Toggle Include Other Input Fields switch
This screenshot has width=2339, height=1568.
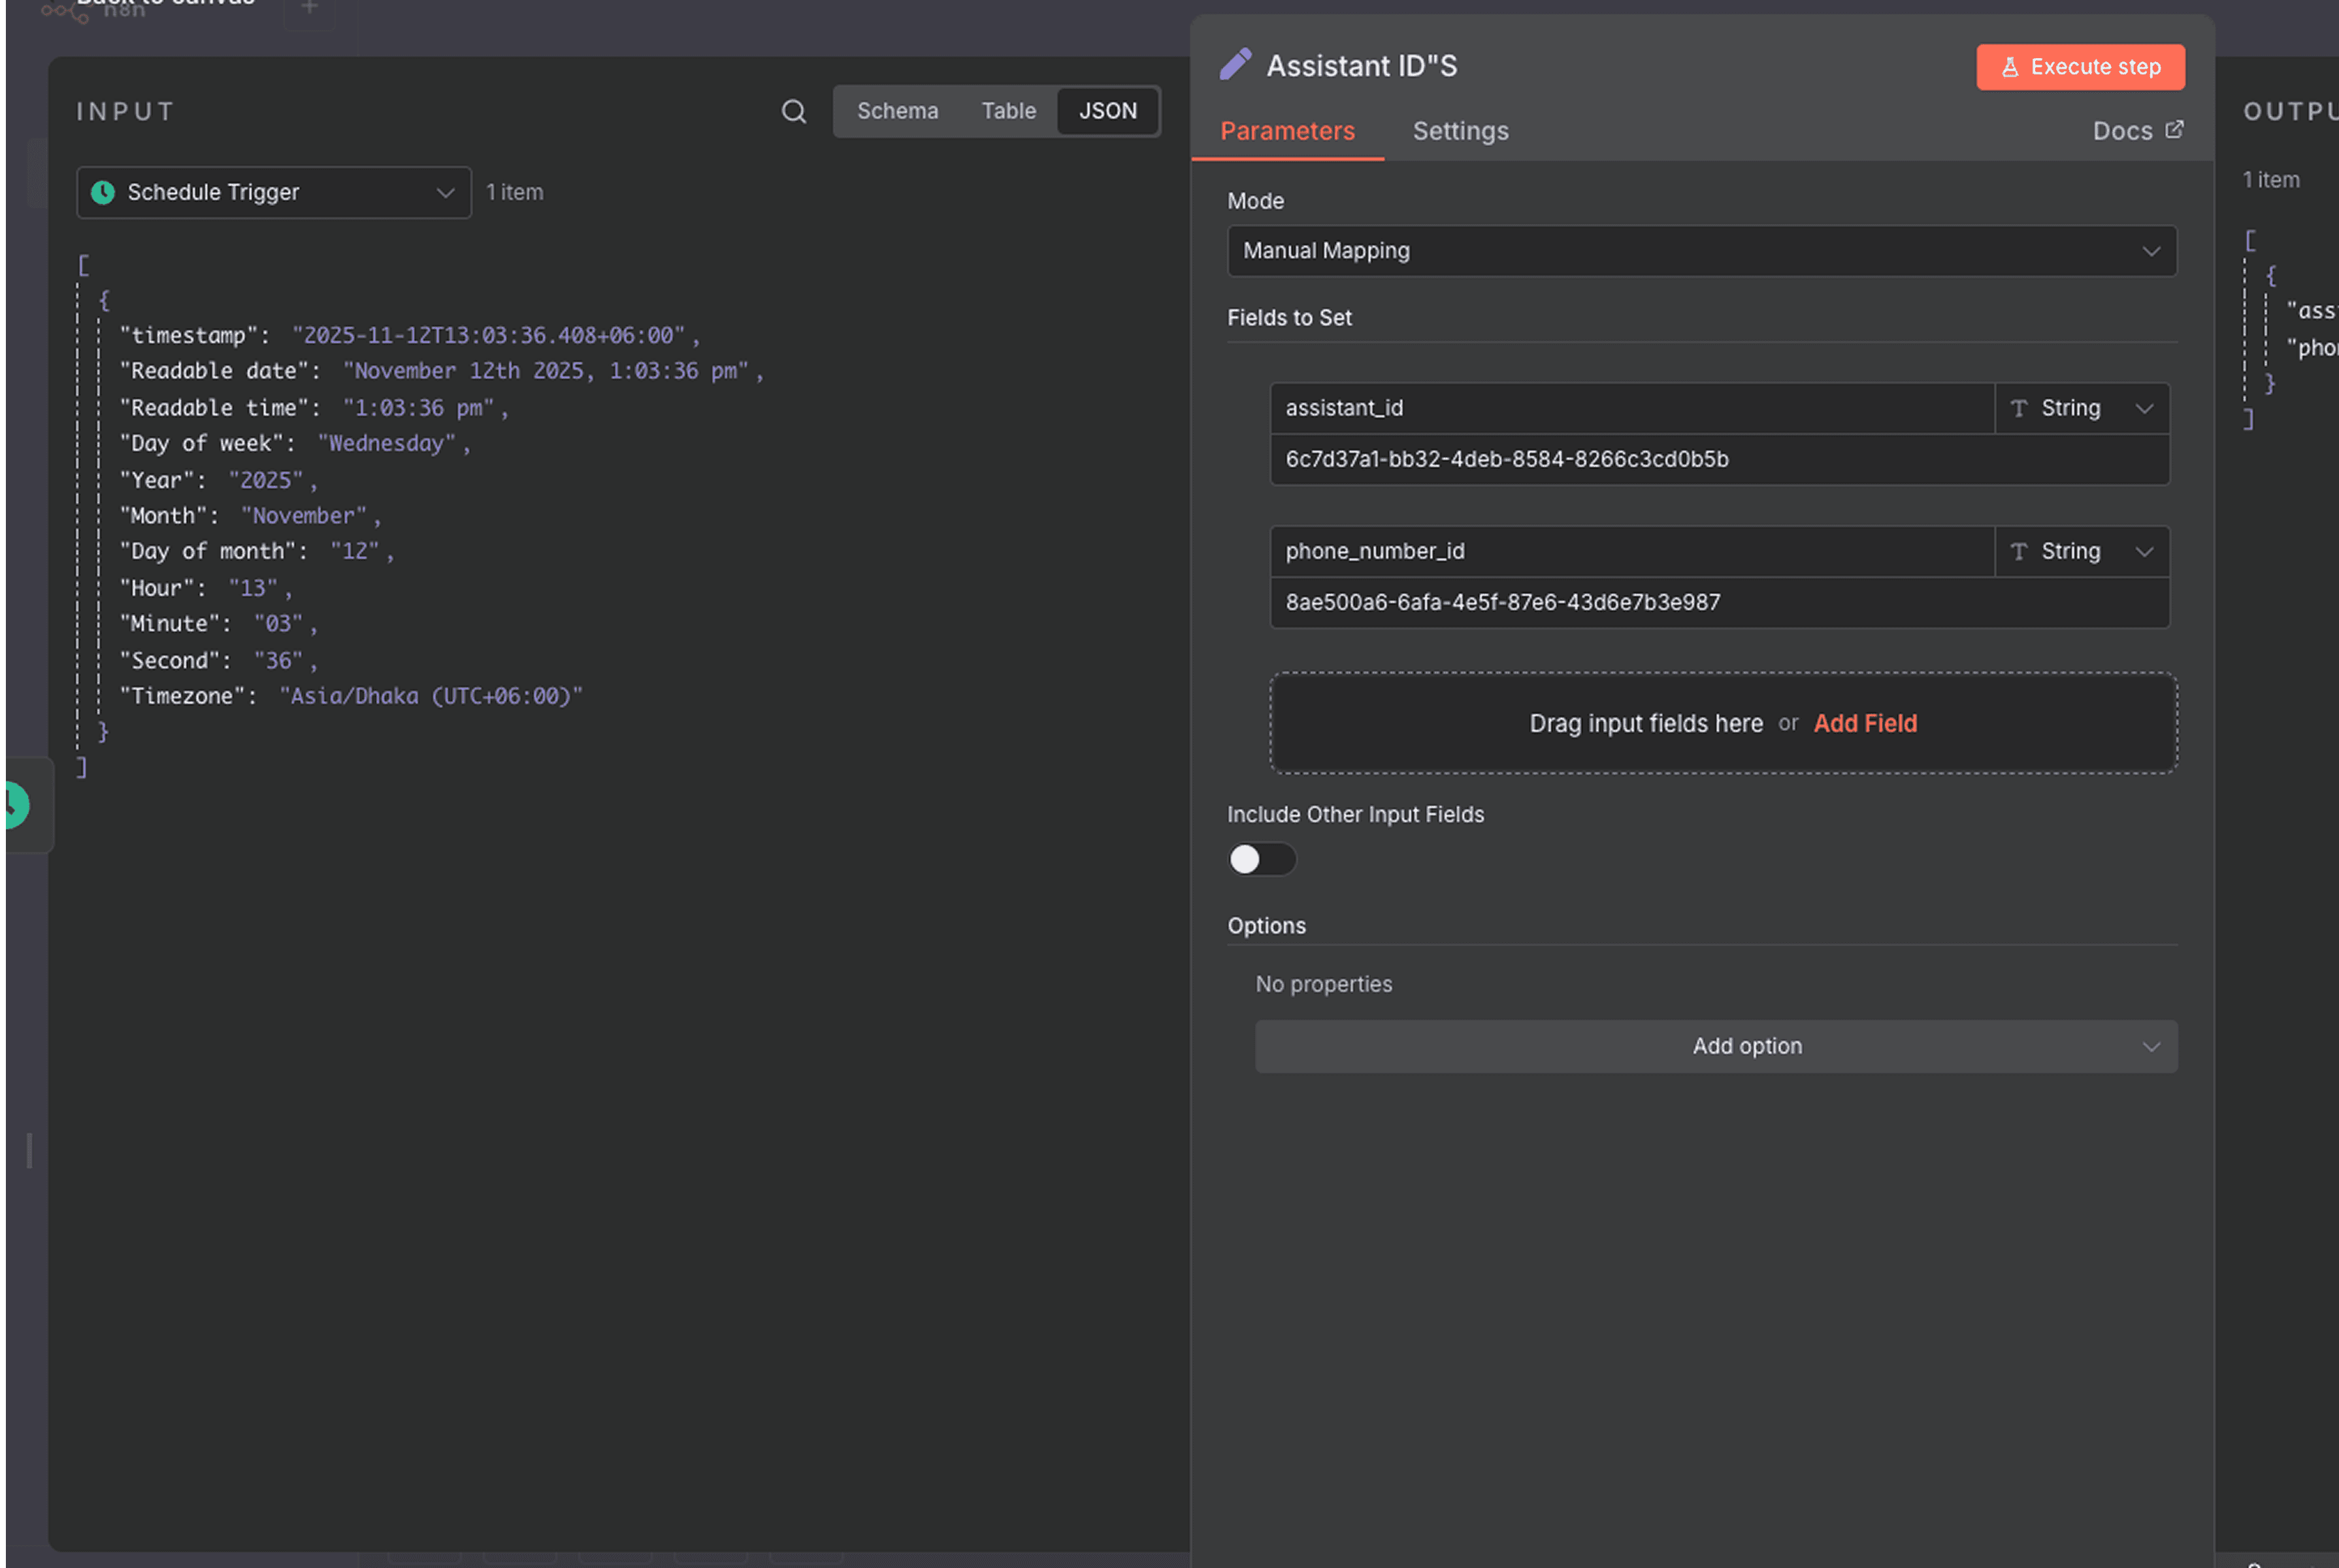tap(1261, 859)
